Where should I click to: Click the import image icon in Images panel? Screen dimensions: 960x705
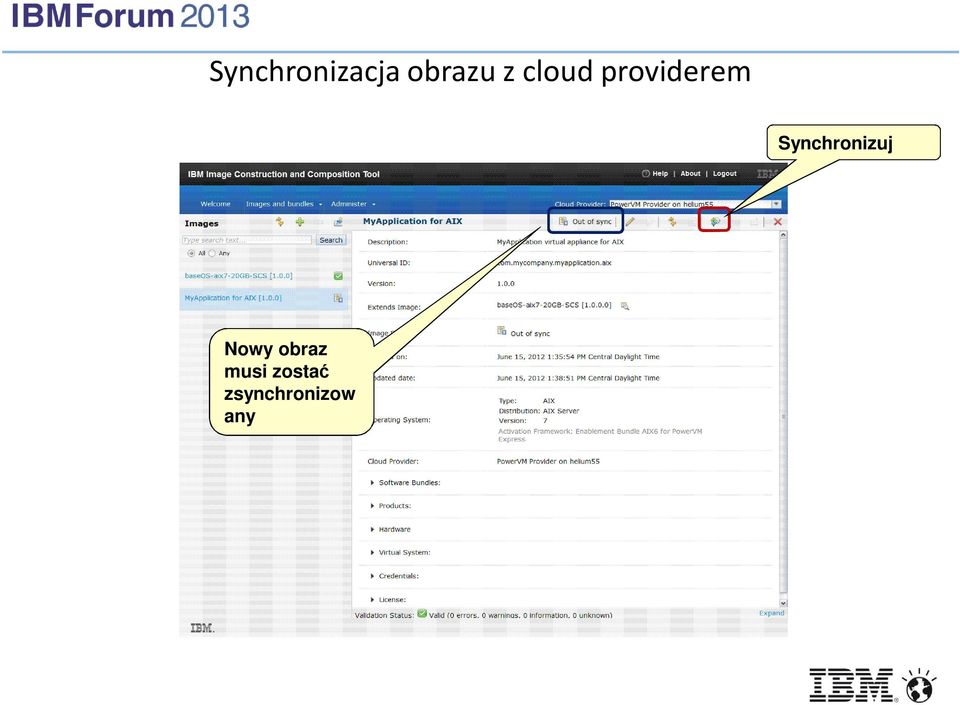[x=338, y=222]
